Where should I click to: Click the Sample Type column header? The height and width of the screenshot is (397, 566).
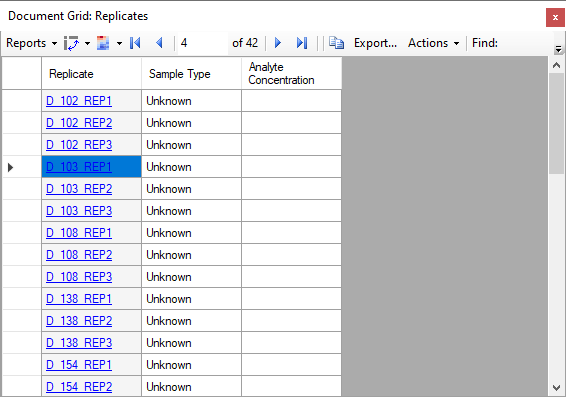(191, 74)
